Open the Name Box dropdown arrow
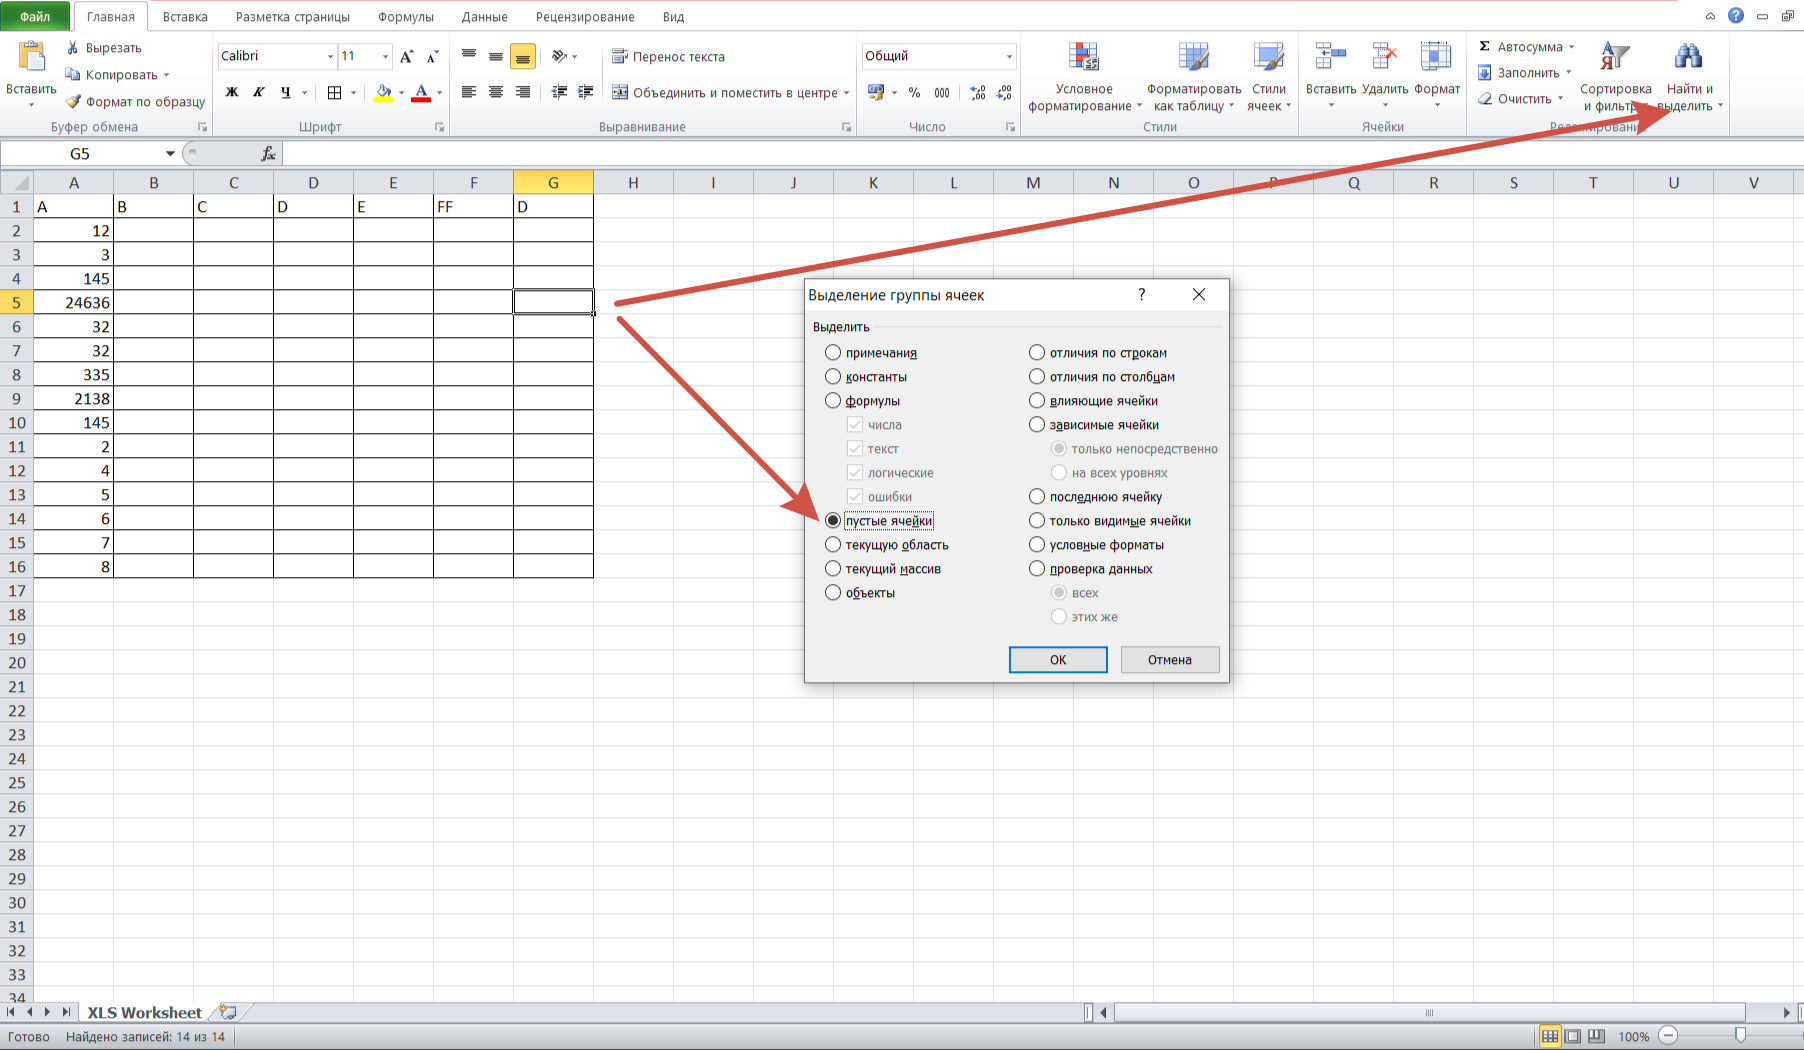Viewport: 1804px width, 1050px height. [170, 154]
